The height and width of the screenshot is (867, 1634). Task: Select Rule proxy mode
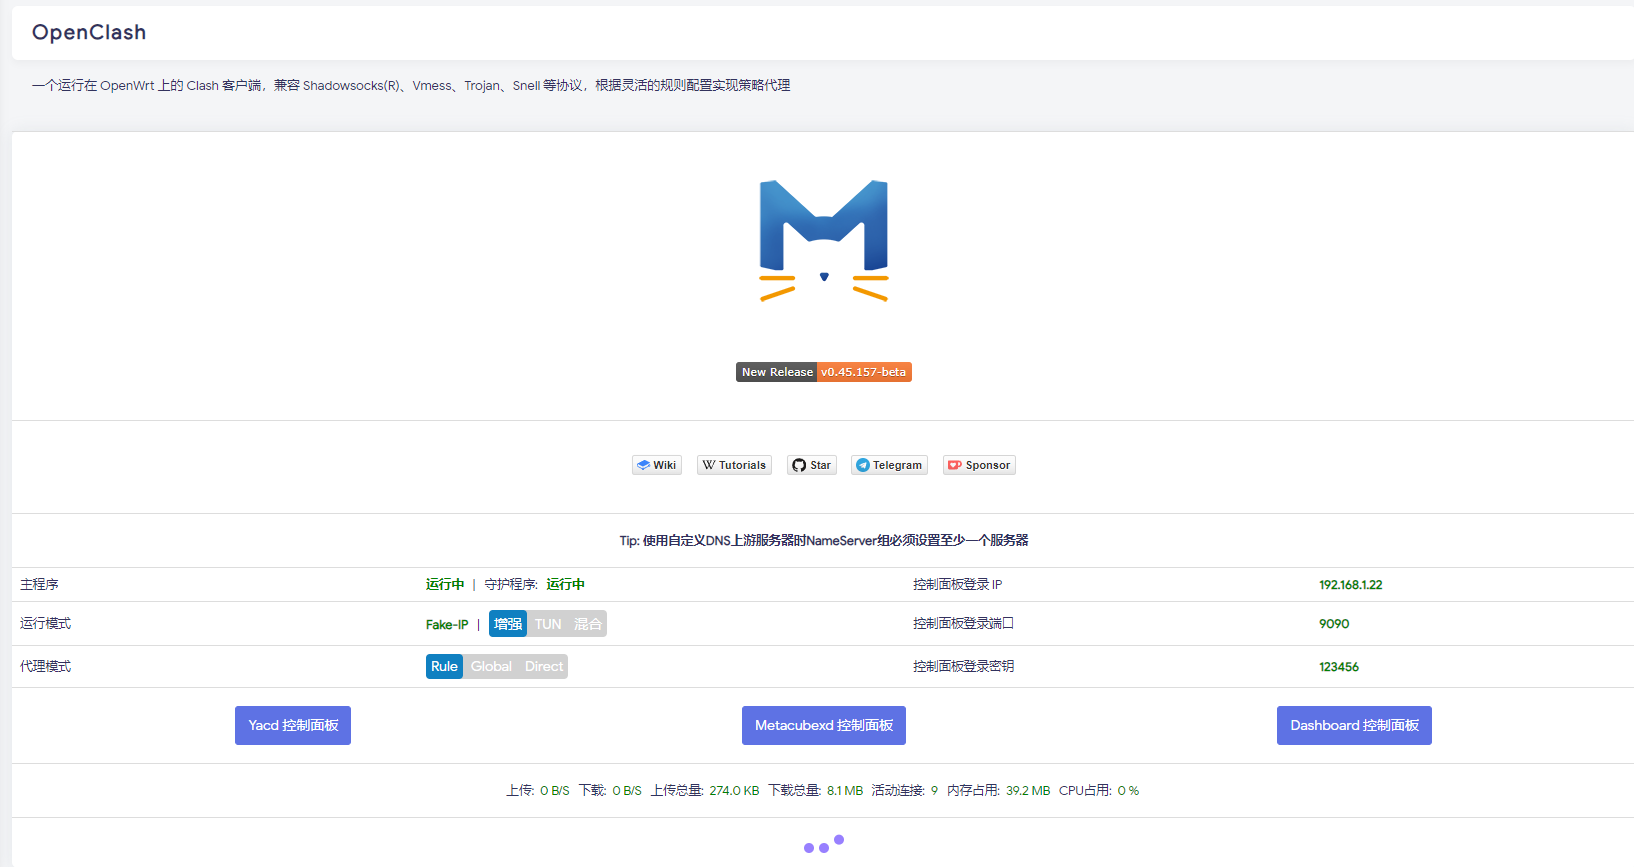coord(444,666)
